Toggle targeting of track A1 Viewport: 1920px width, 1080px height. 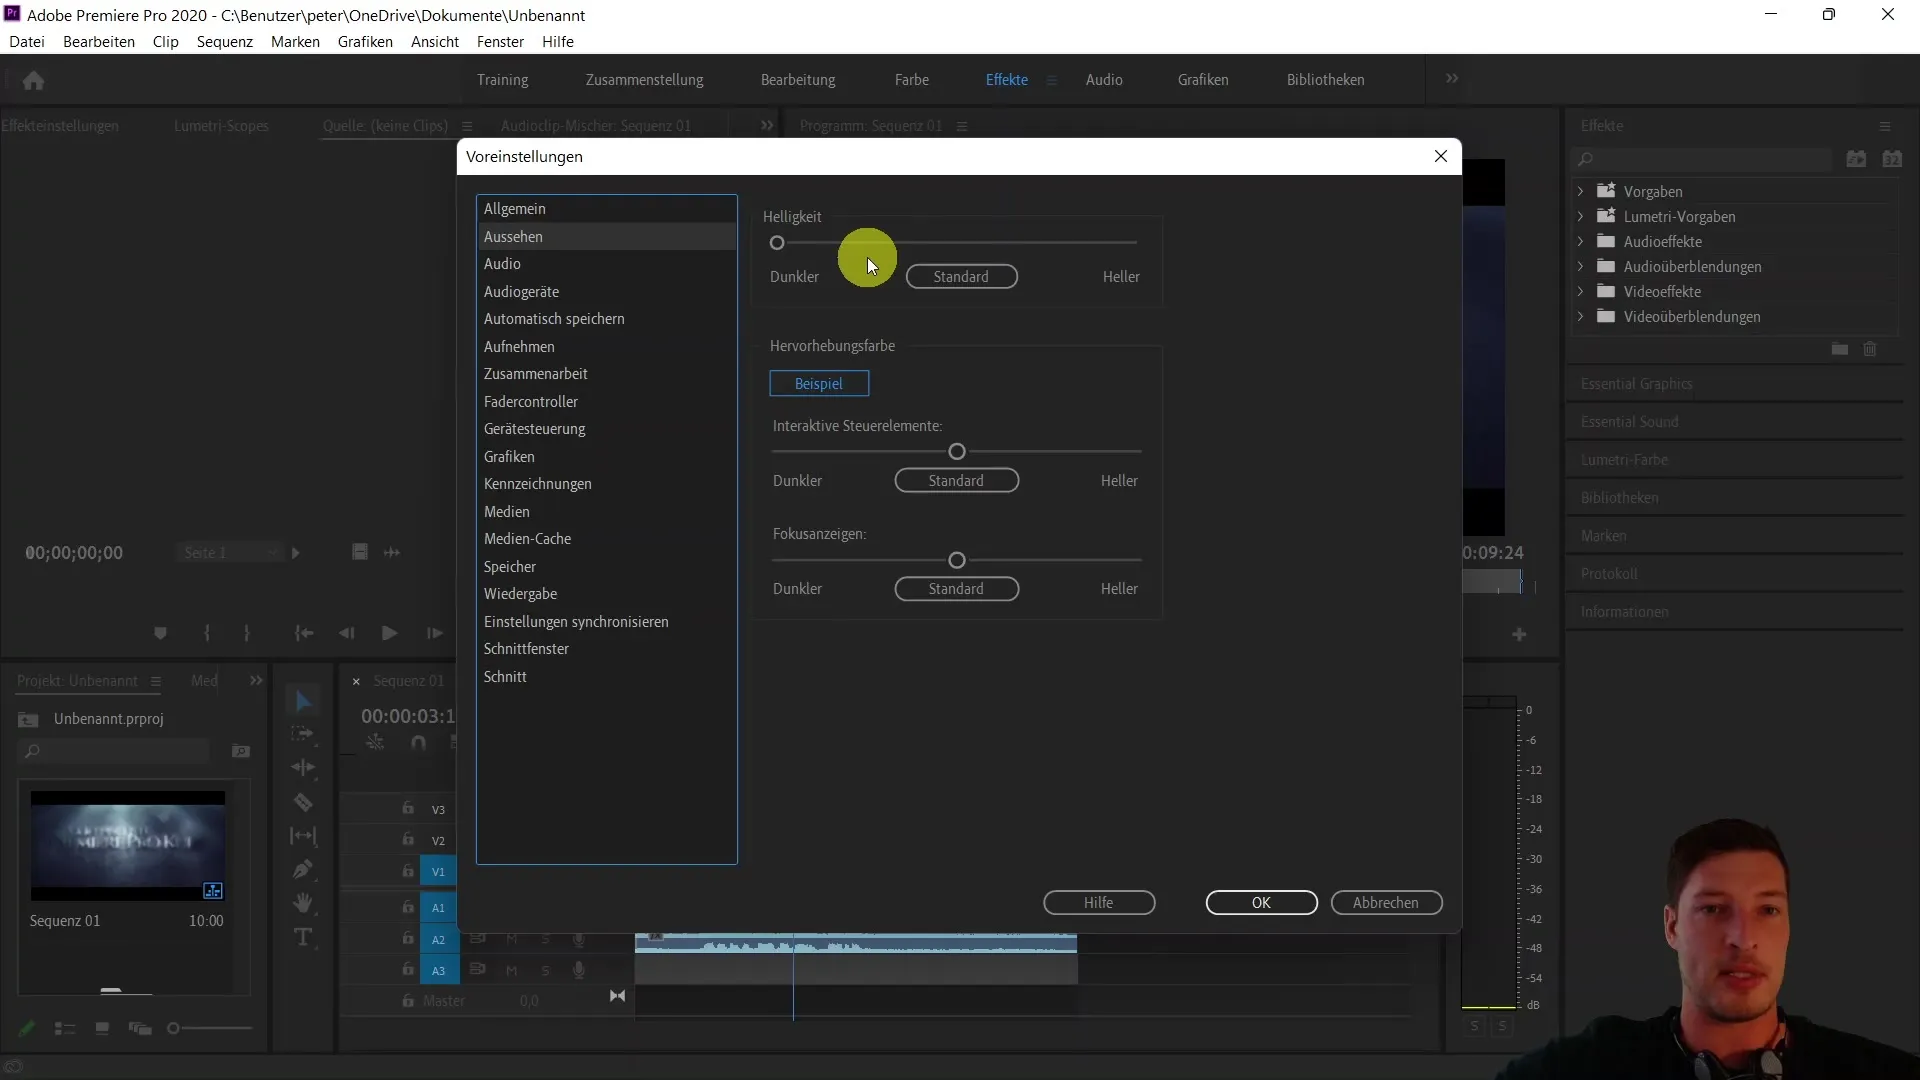tap(438, 908)
